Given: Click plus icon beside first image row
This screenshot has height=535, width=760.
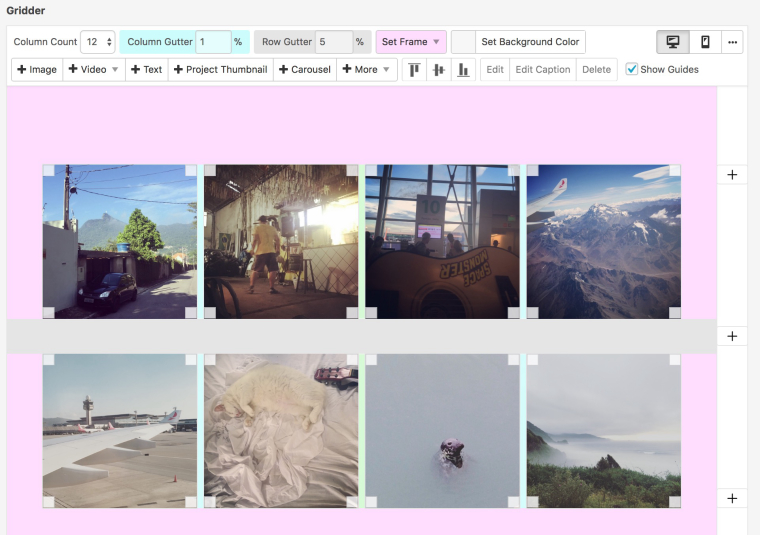Looking at the screenshot, I should point(732,175).
